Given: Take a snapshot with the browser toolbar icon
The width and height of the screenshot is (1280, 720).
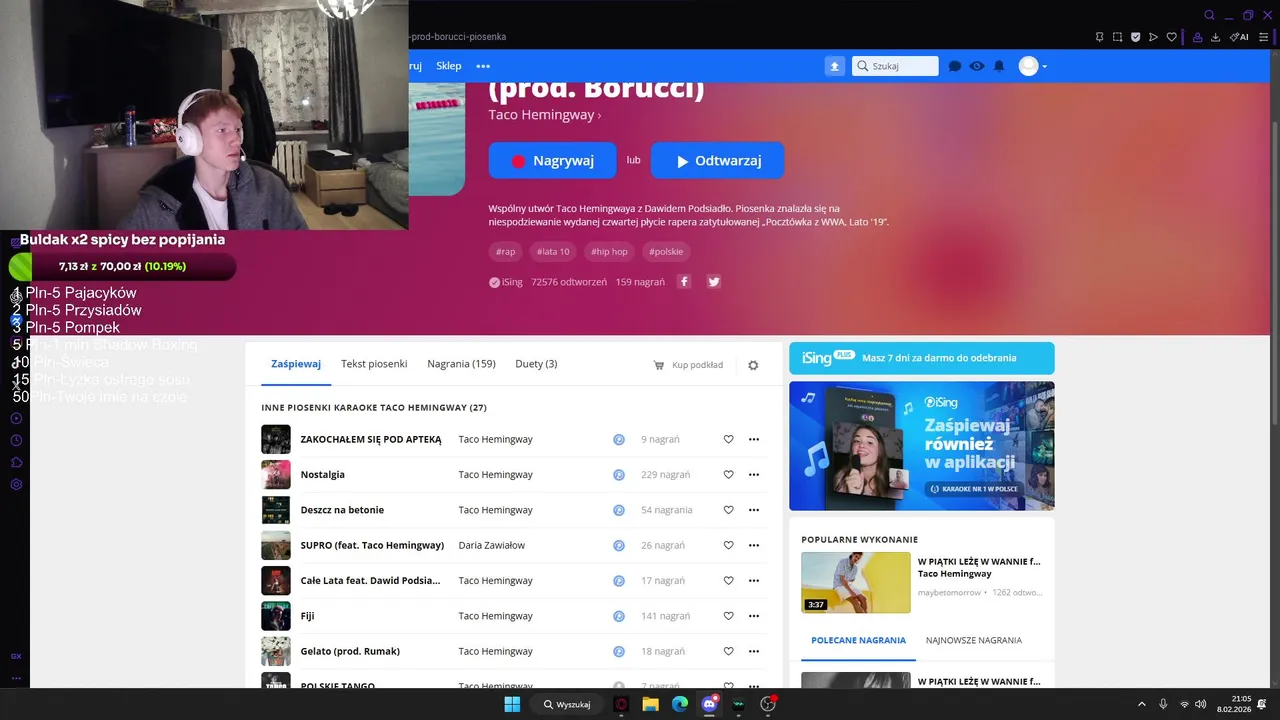Looking at the screenshot, I should (x=1117, y=37).
